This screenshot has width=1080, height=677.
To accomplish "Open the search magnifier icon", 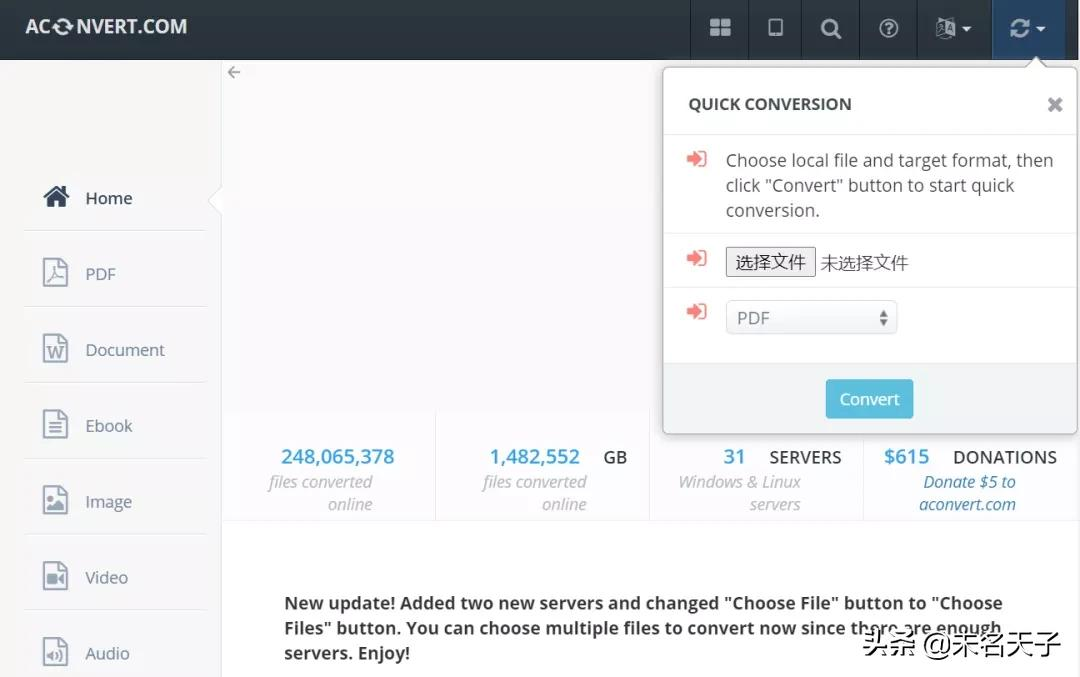I will [831, 28].
